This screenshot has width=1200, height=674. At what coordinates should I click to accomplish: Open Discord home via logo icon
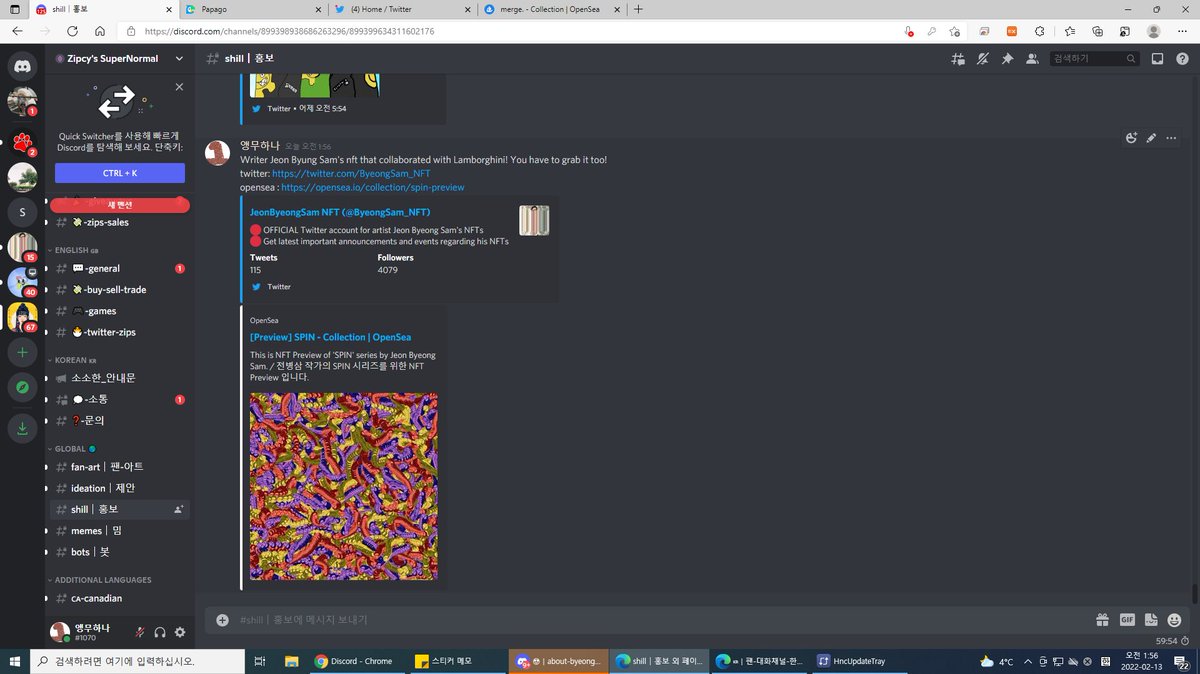pyautogui.click(x=22, y=66)
